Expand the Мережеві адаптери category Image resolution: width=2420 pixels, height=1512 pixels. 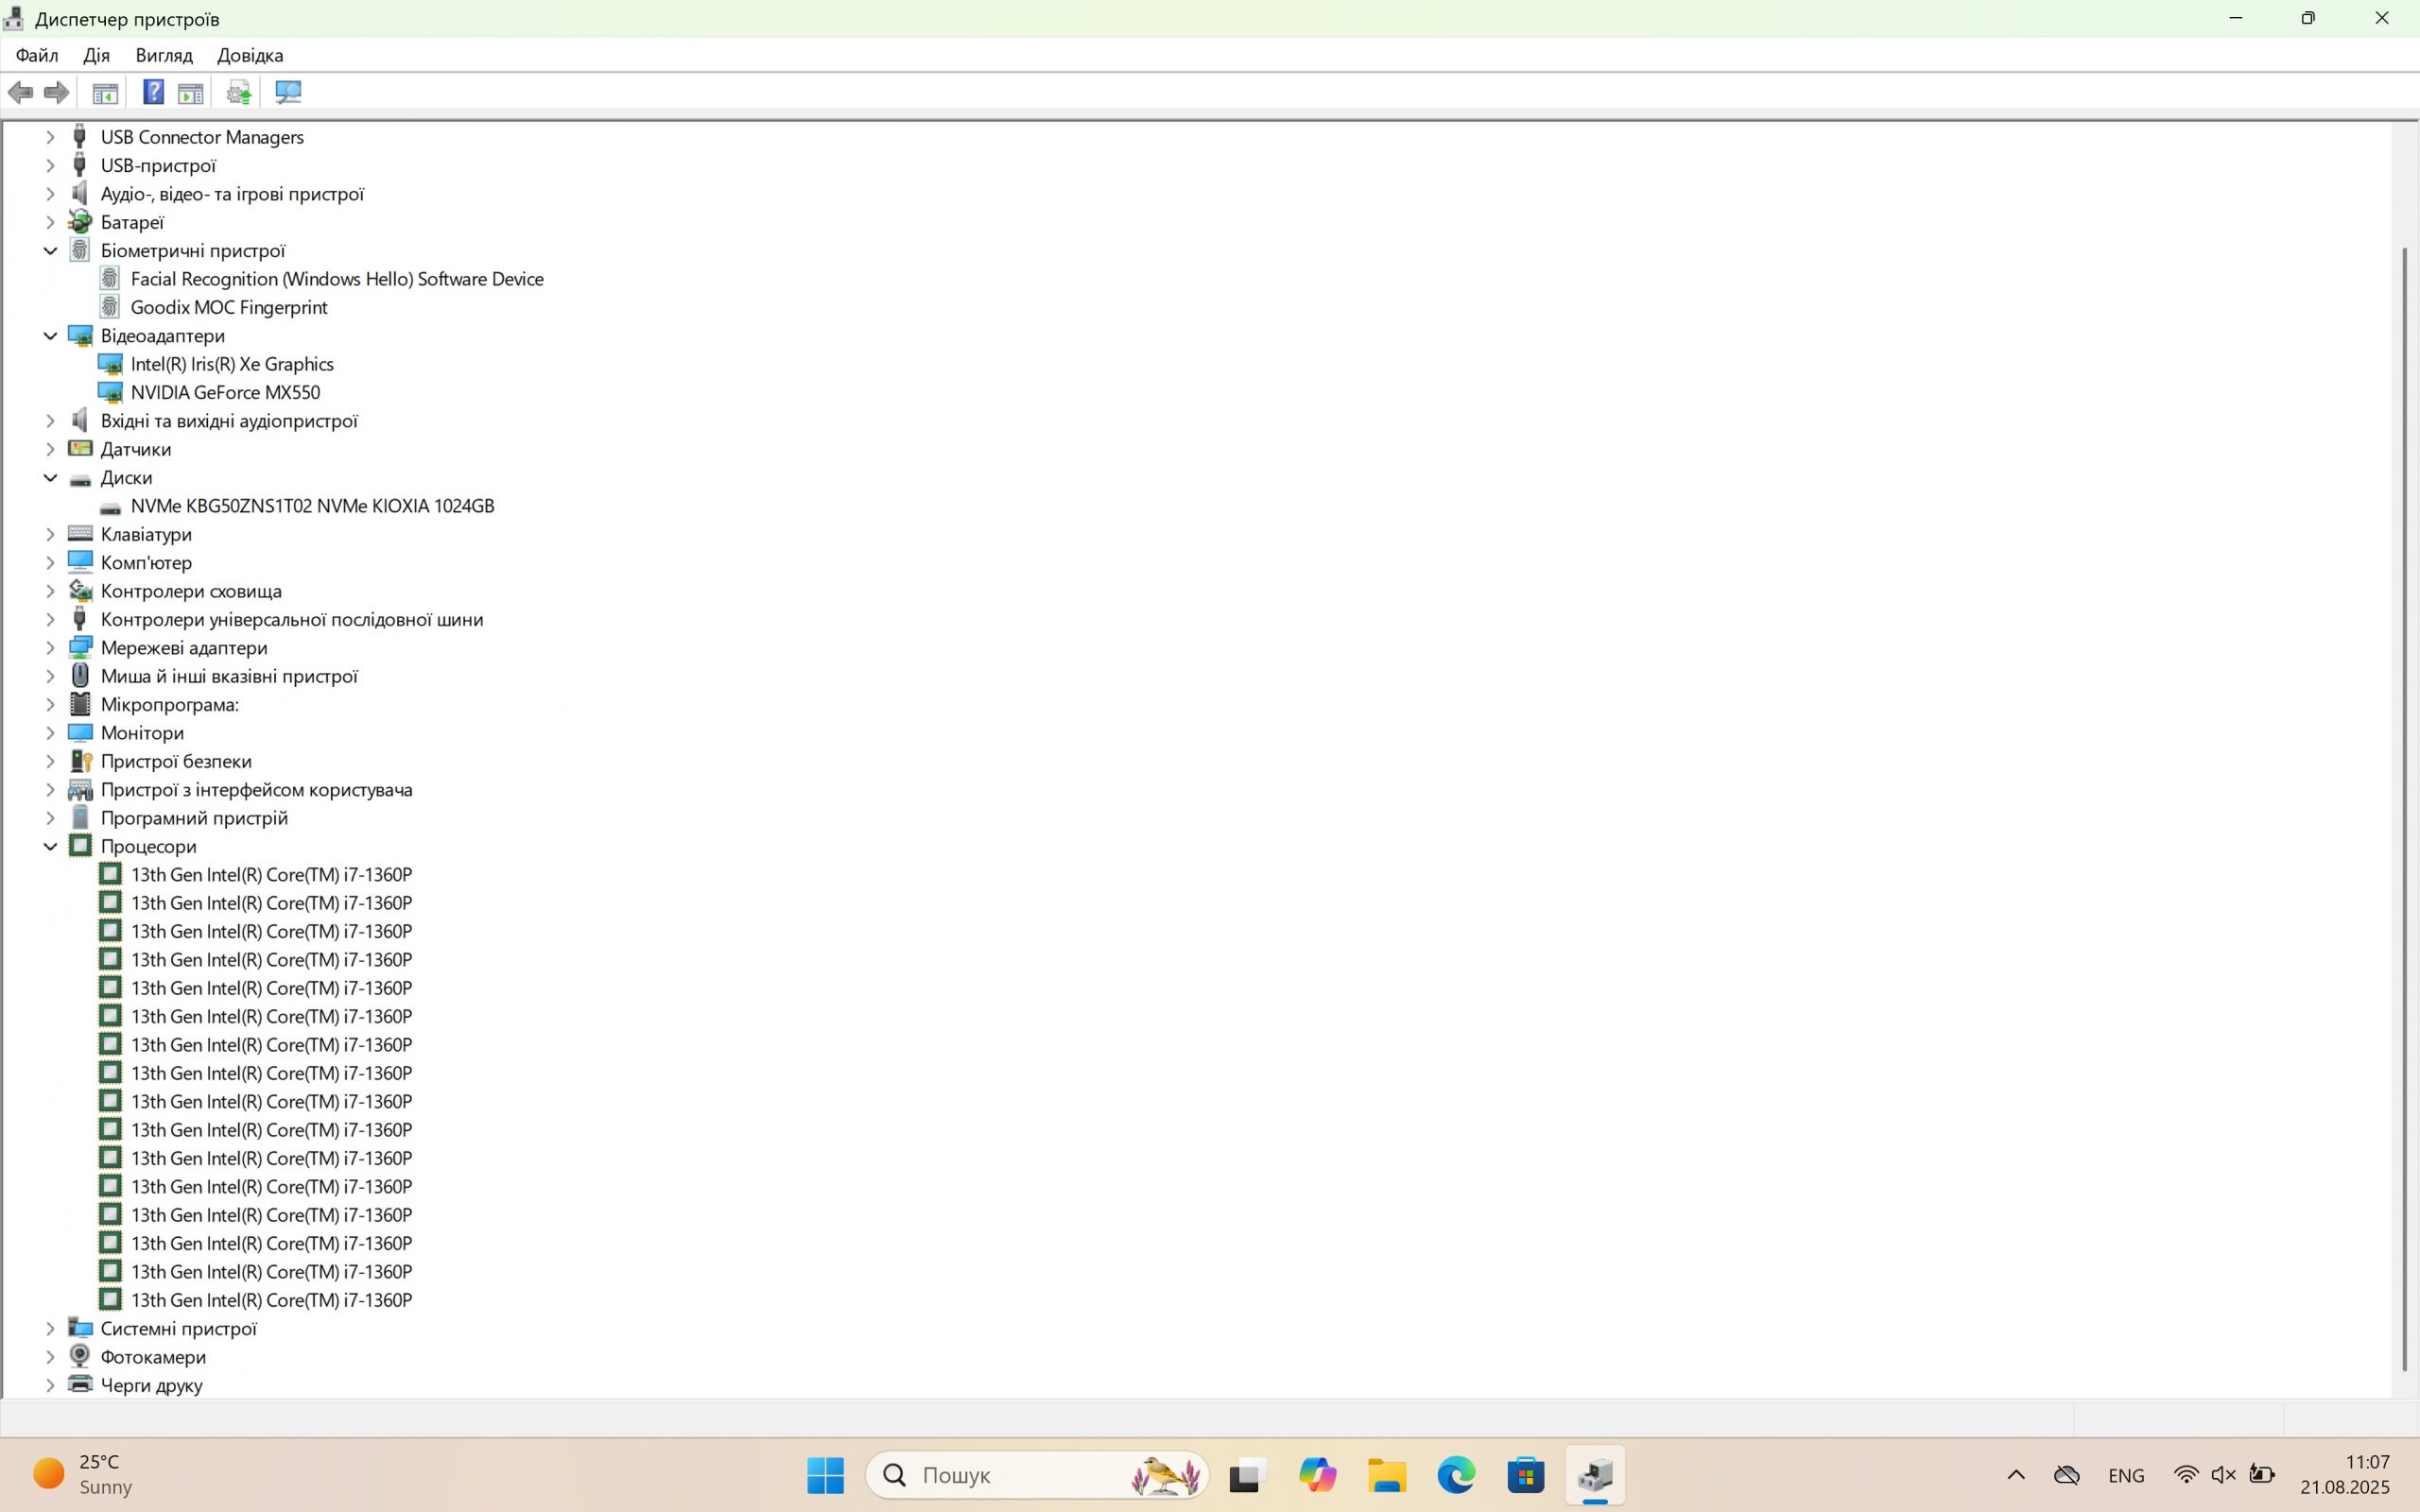coord(50,647)
